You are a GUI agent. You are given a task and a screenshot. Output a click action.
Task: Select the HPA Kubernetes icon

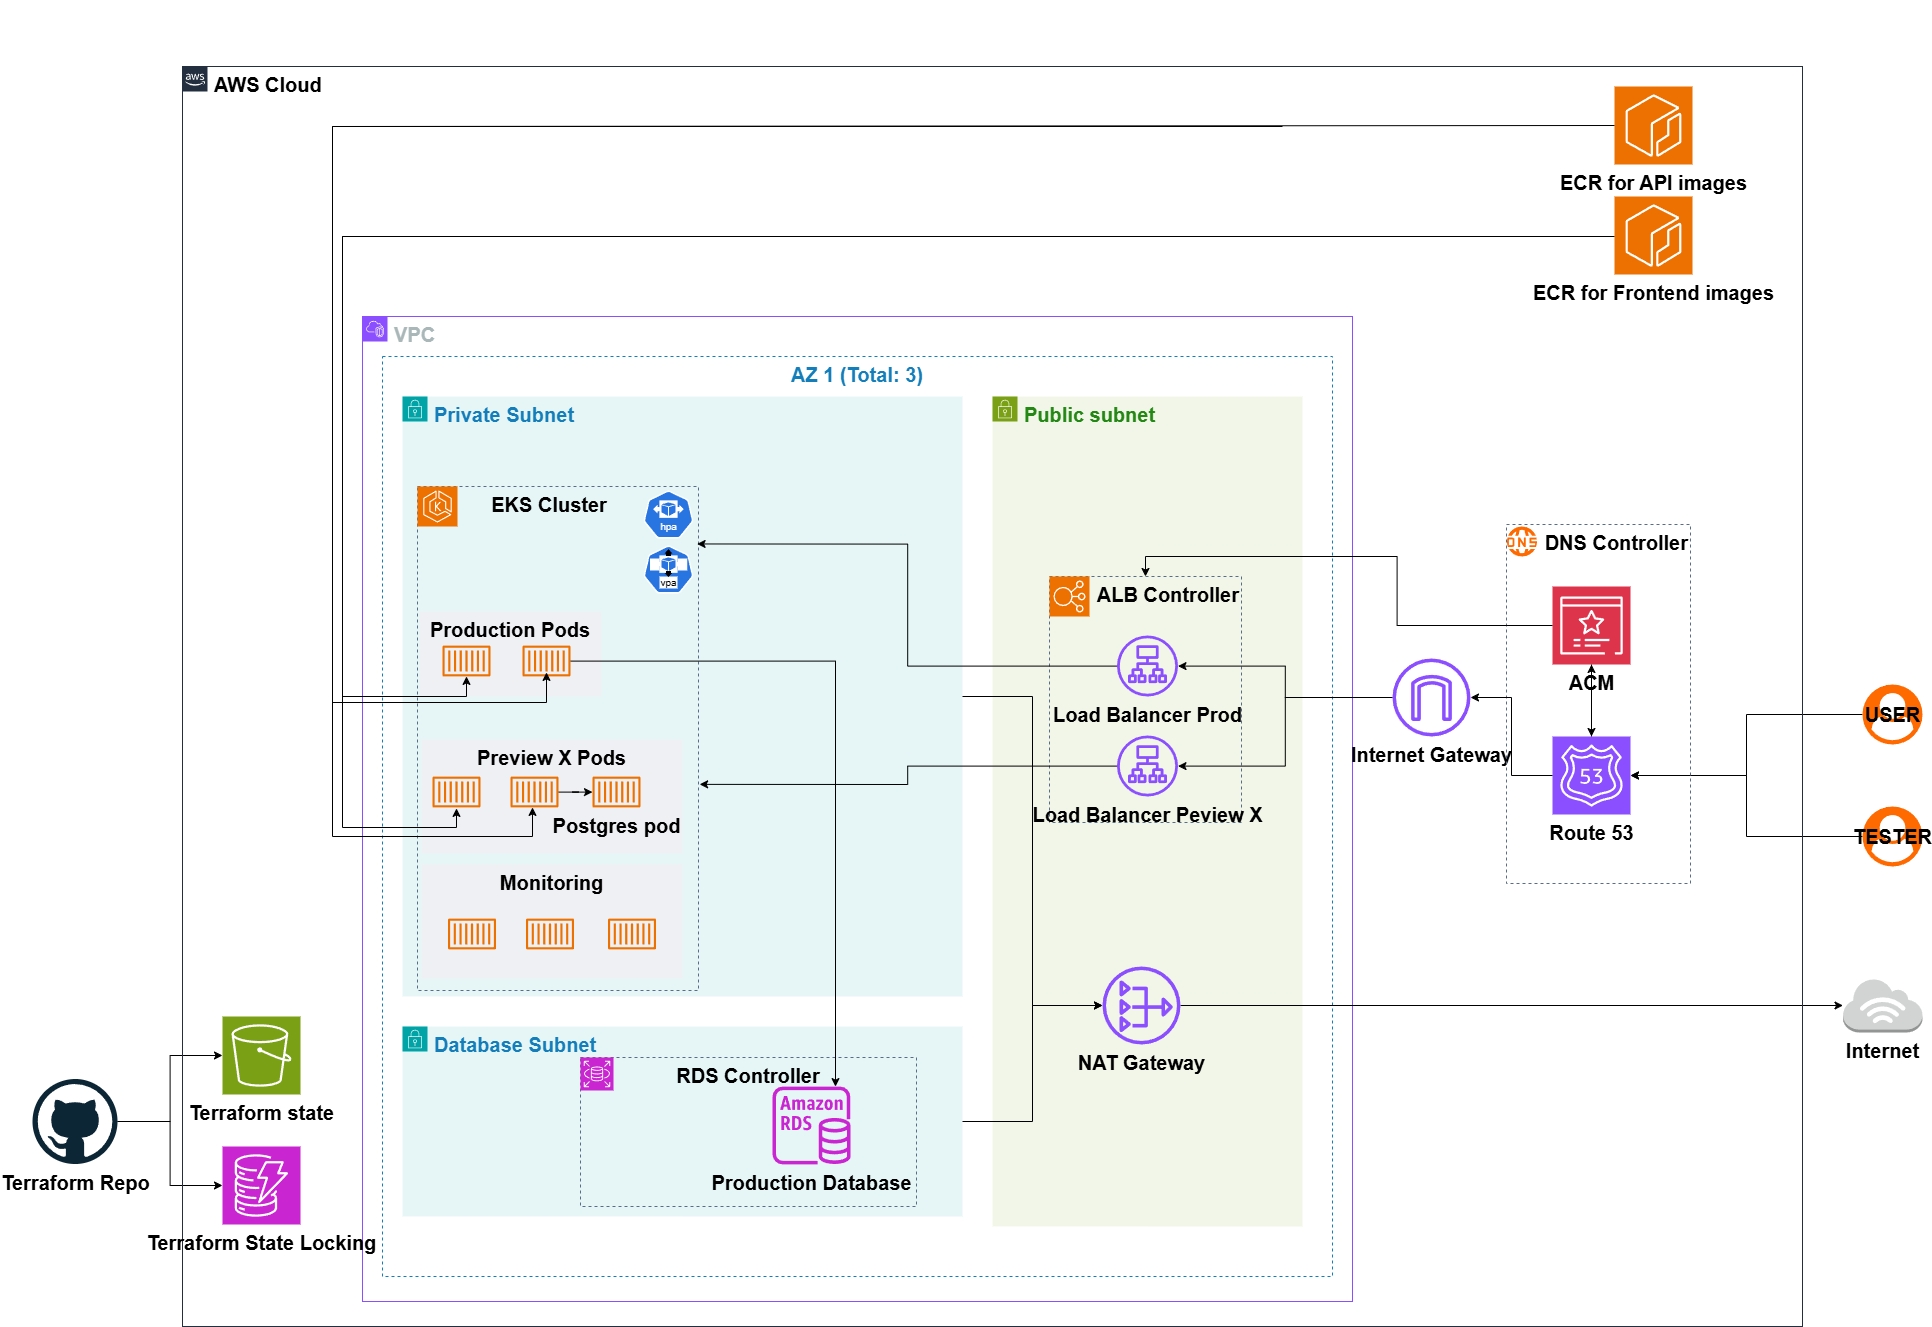click(668, 515)
